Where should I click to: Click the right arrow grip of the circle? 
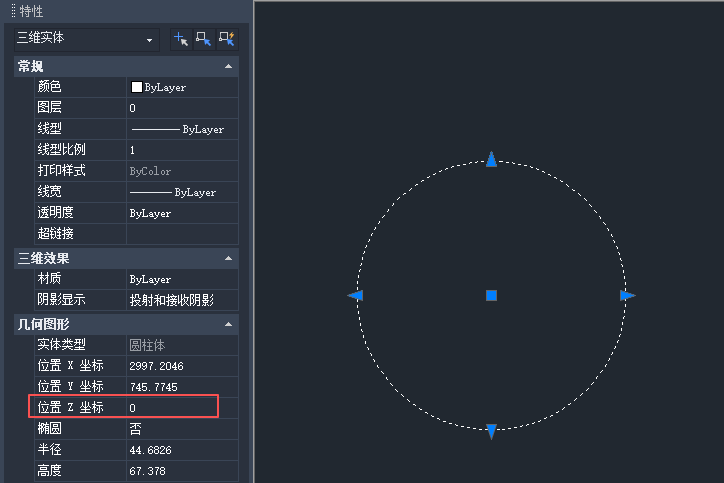(x=627, y=296)
